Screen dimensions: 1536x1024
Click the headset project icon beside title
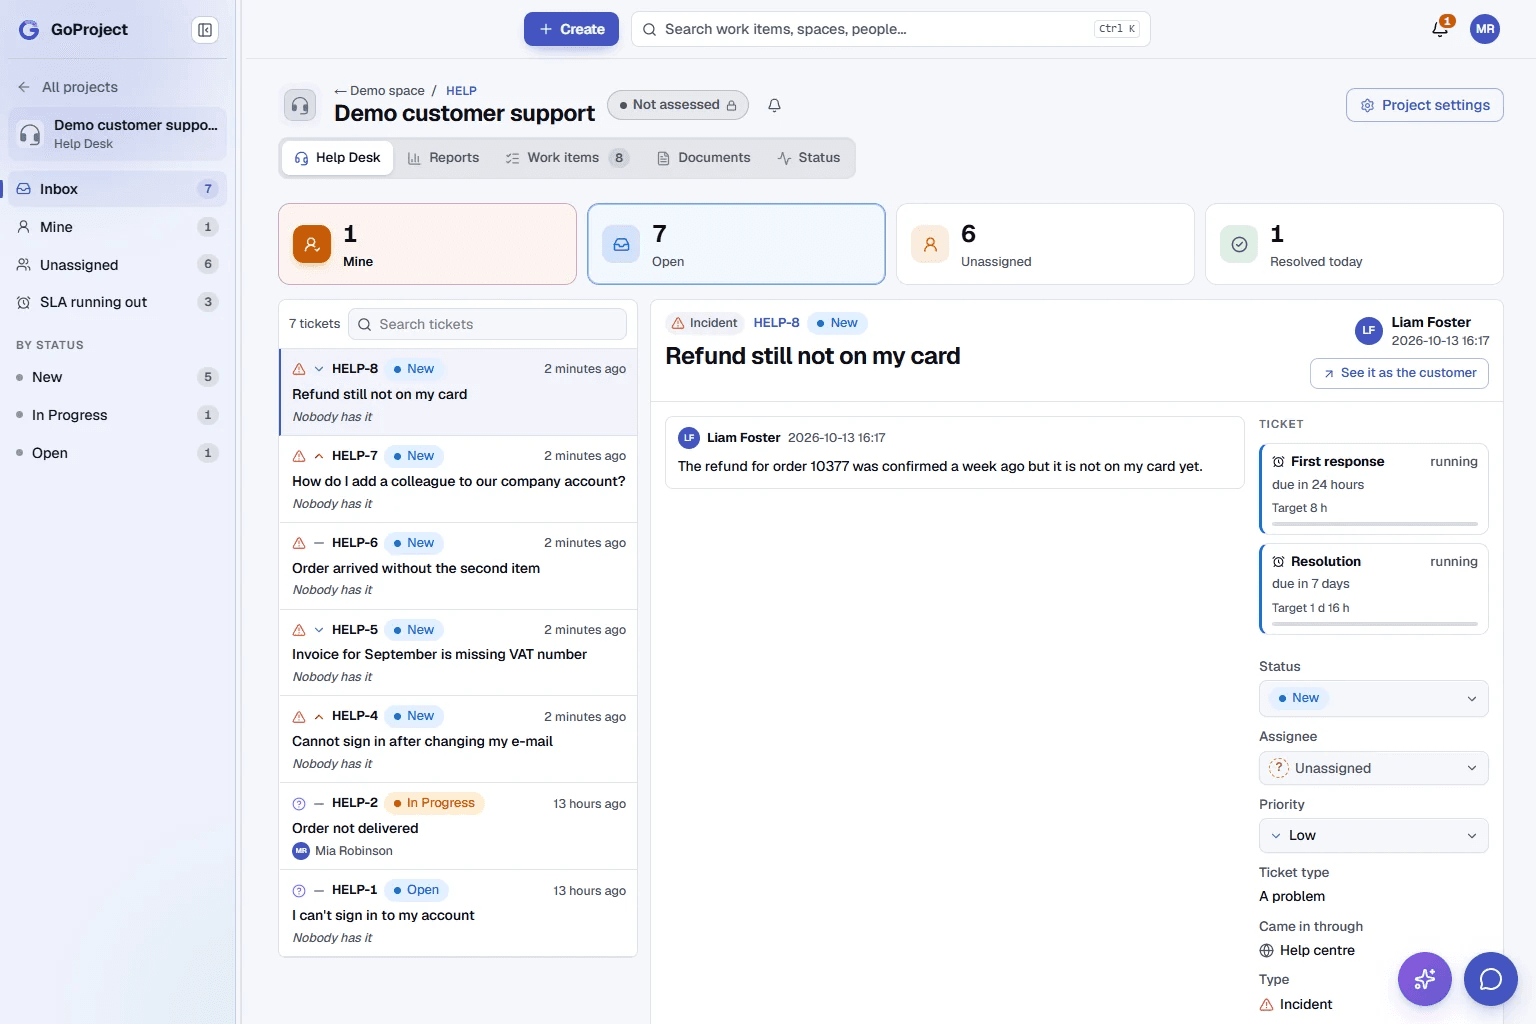300,105
